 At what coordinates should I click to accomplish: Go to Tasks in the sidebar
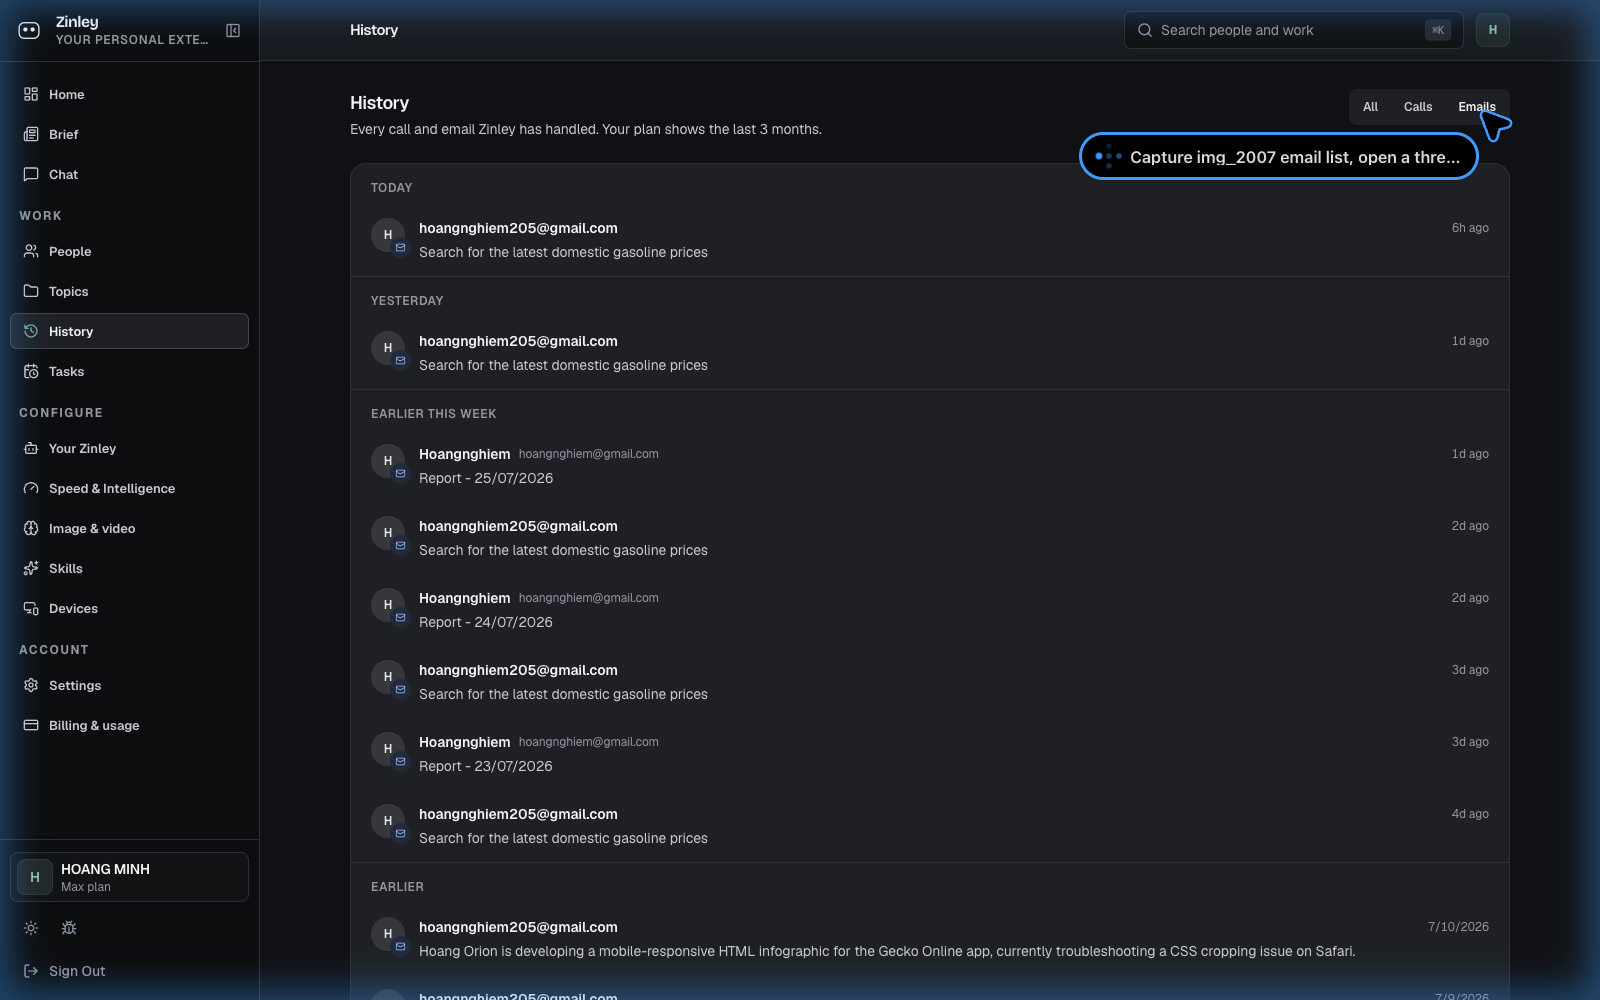129,371
